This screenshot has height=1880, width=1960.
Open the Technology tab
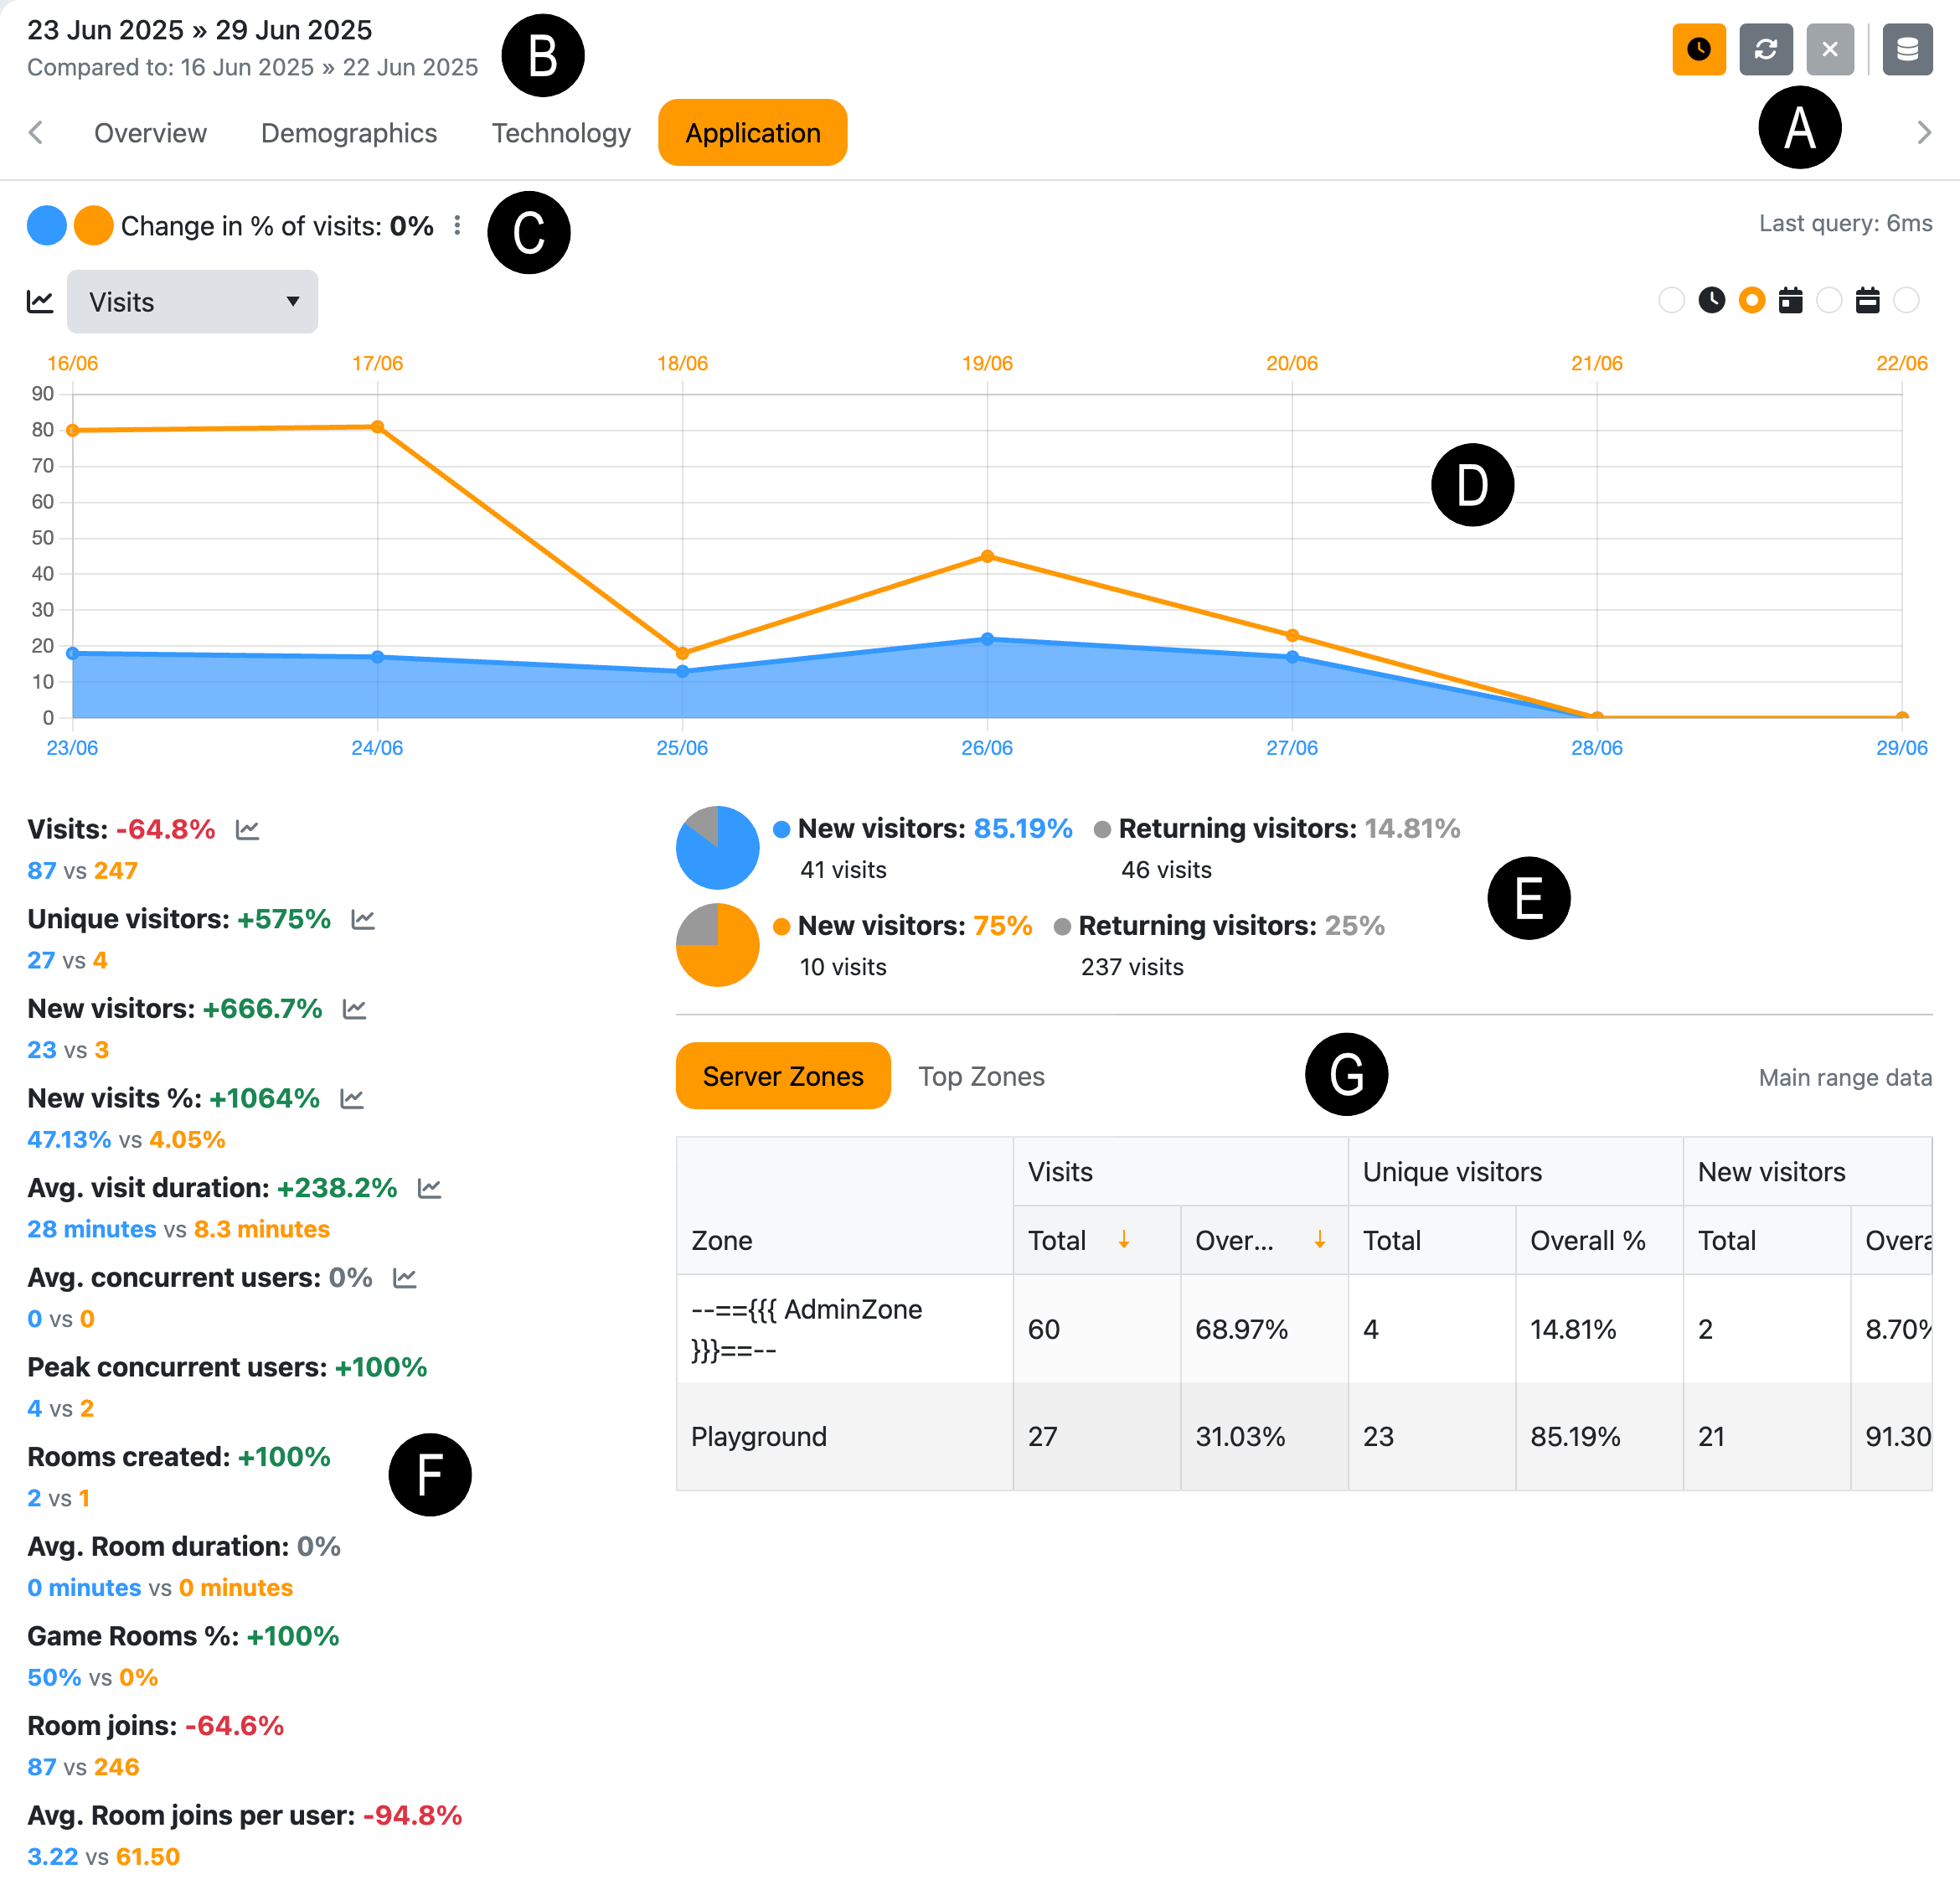(560, 132)
